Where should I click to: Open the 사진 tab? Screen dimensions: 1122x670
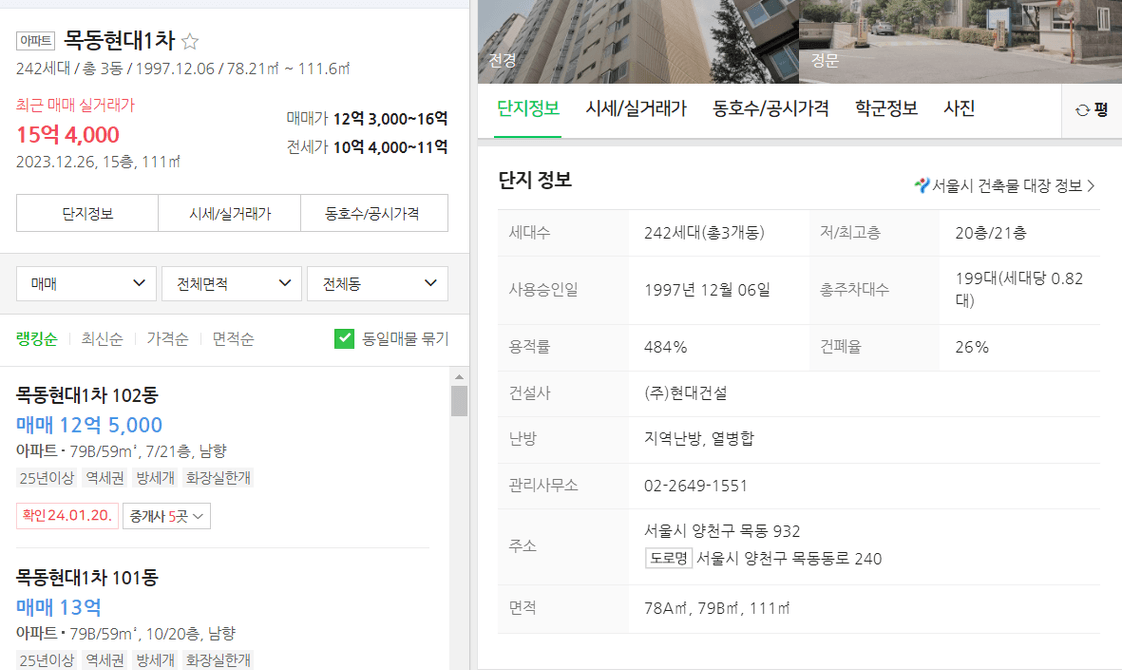point(959,109)
